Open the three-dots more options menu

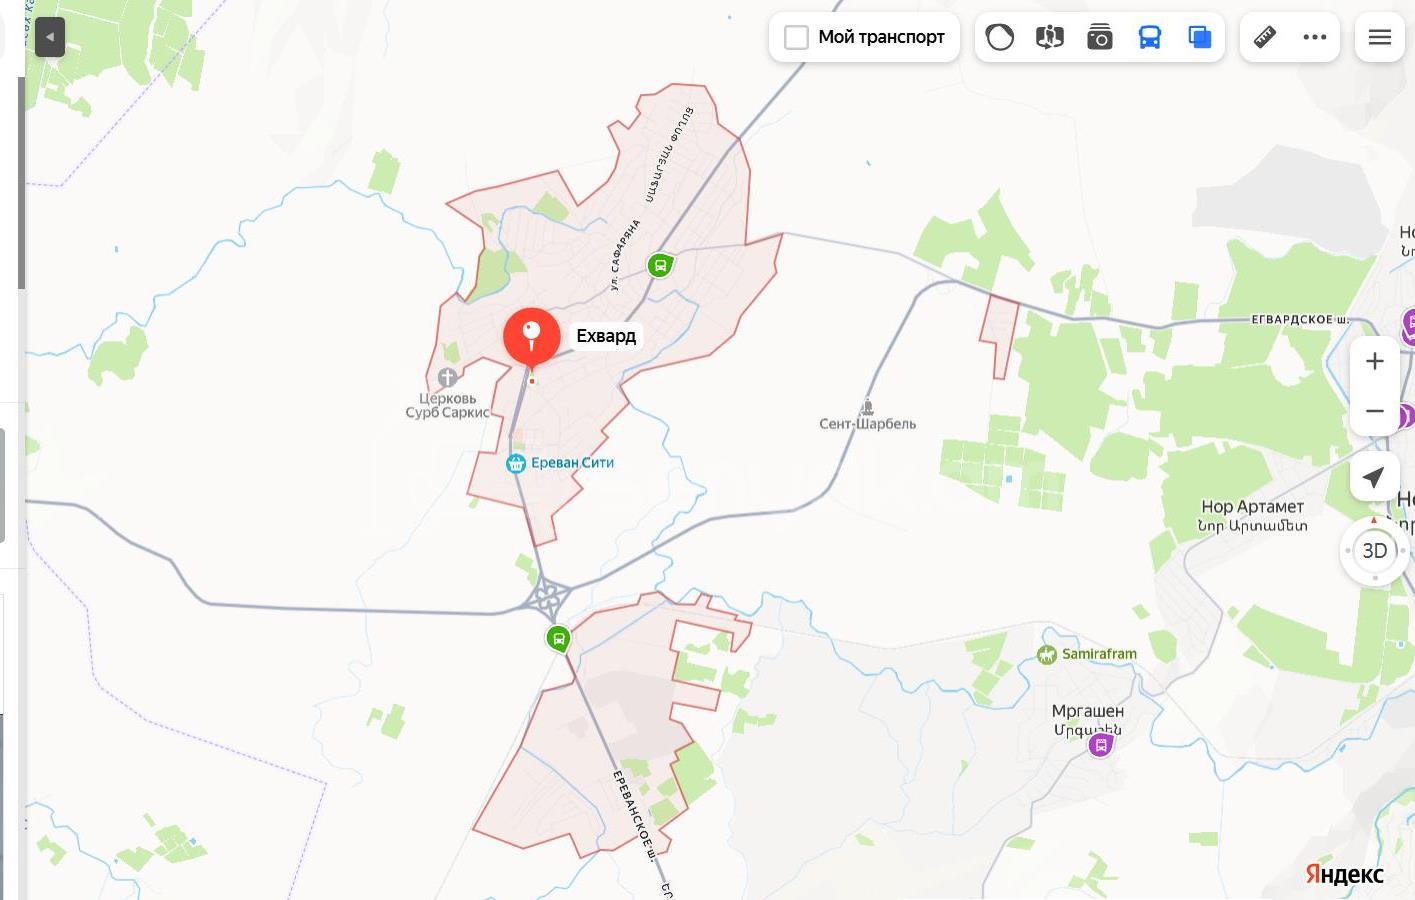(1315, 38)
